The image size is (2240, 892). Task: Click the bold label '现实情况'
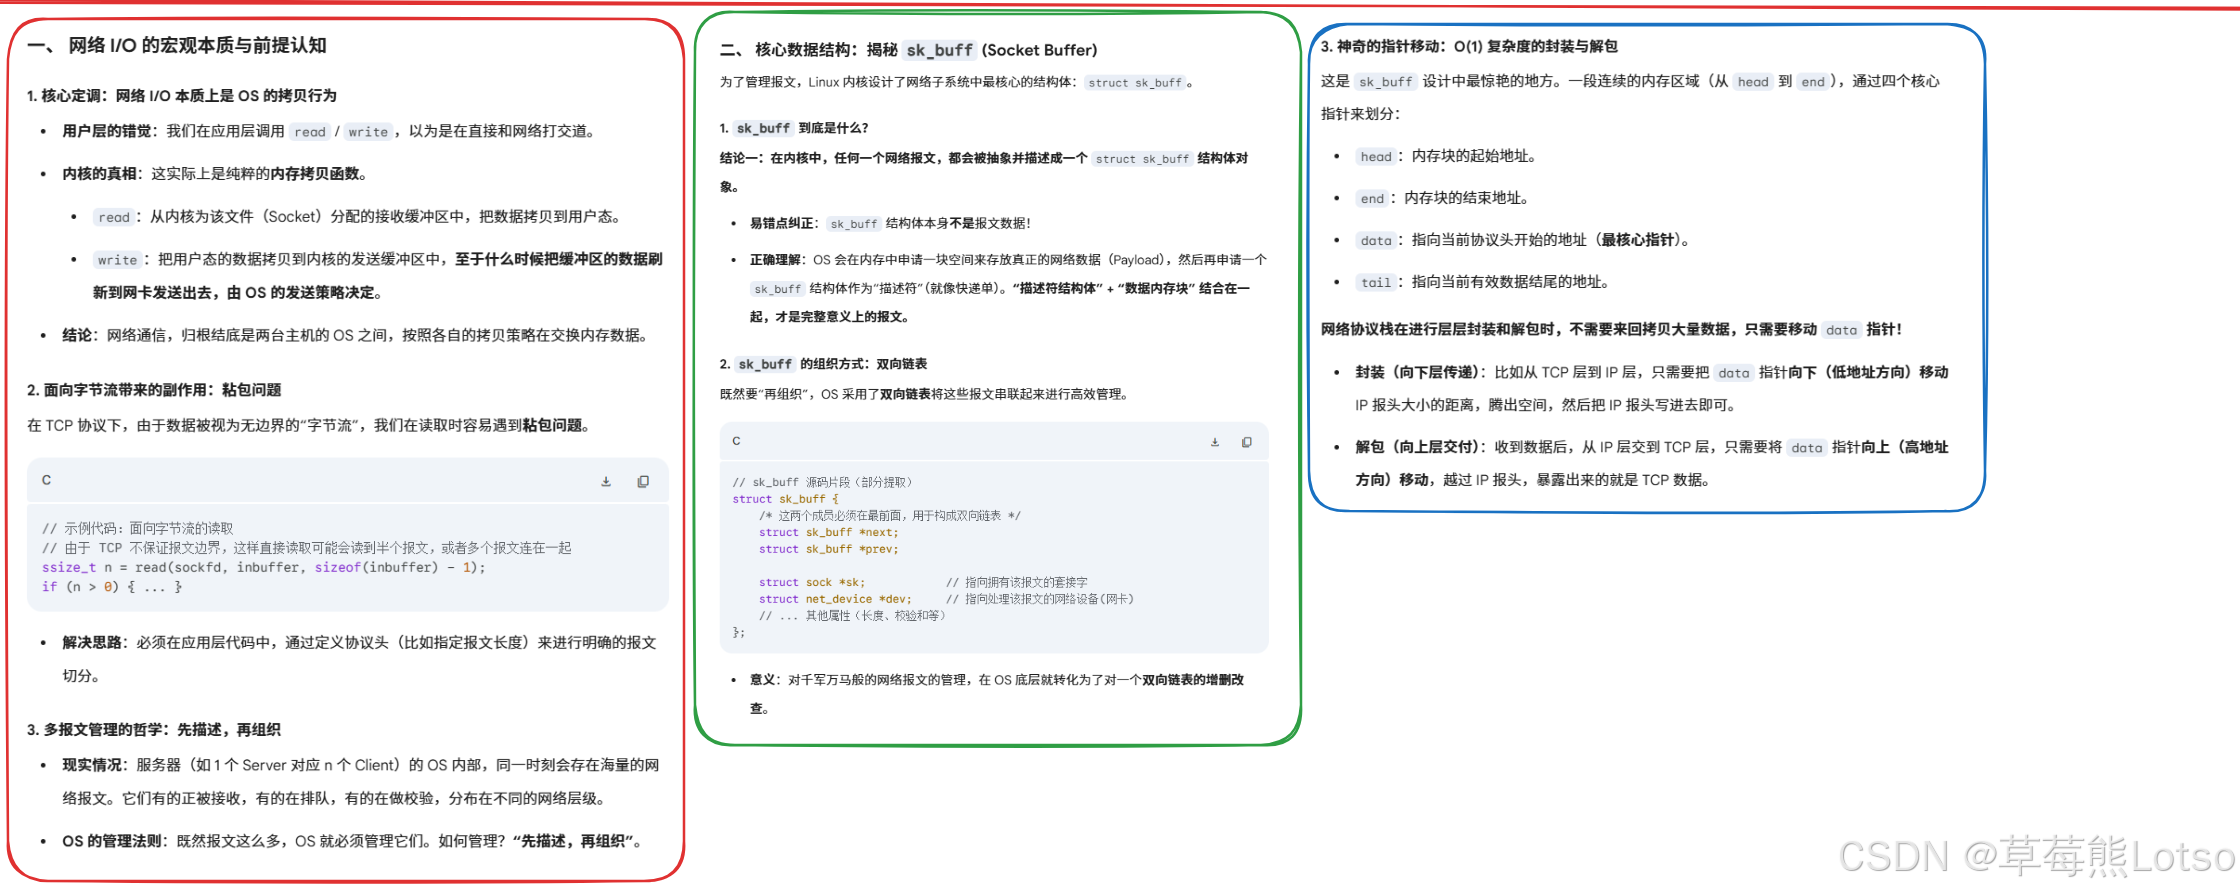click(92, 765)
